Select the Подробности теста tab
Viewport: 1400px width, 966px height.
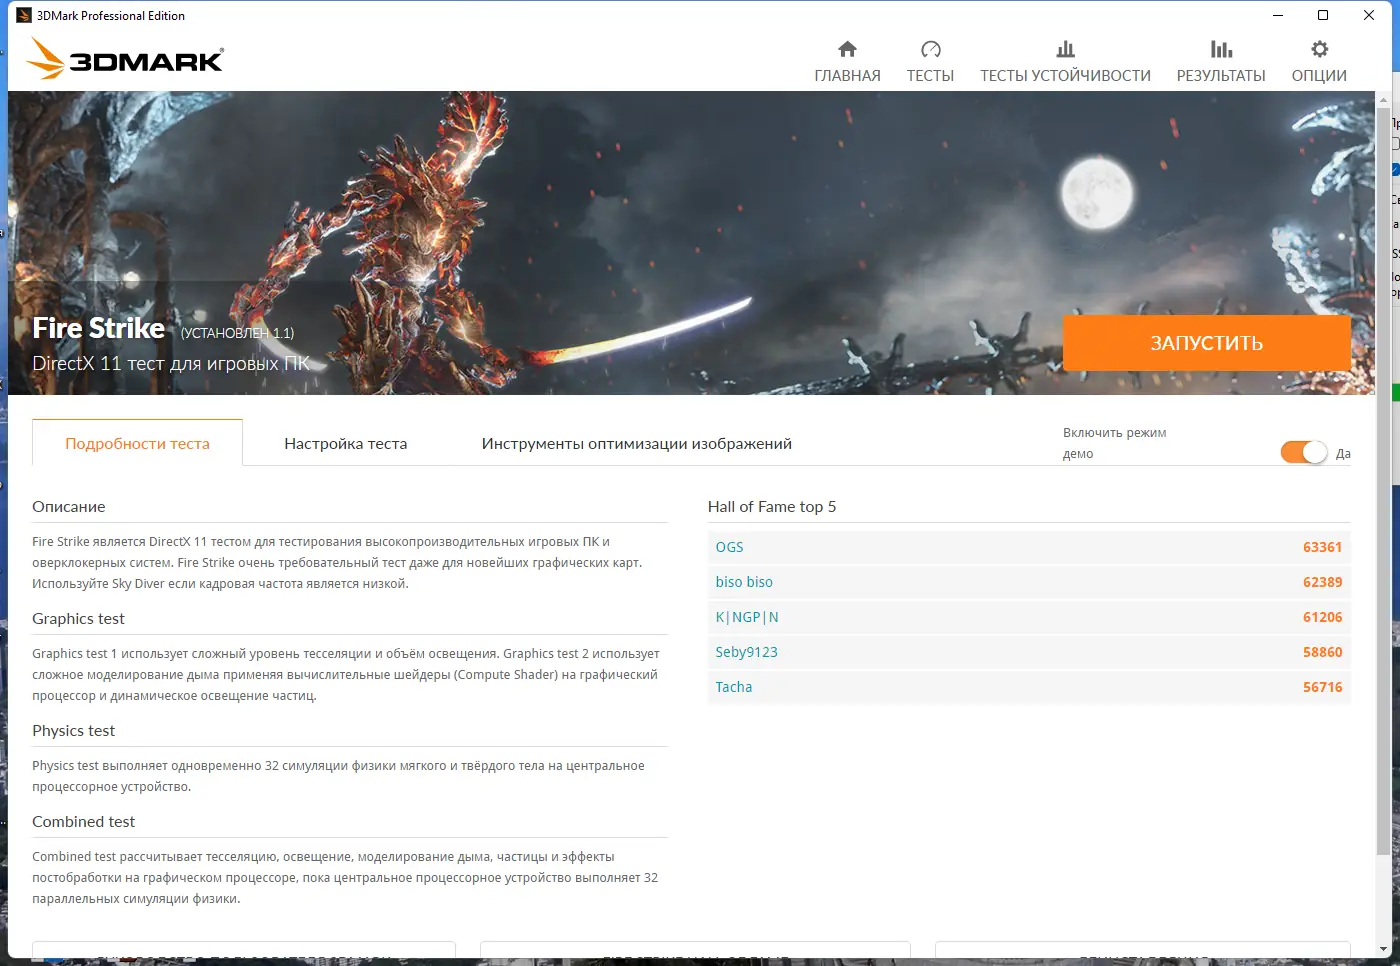[137, 443]
